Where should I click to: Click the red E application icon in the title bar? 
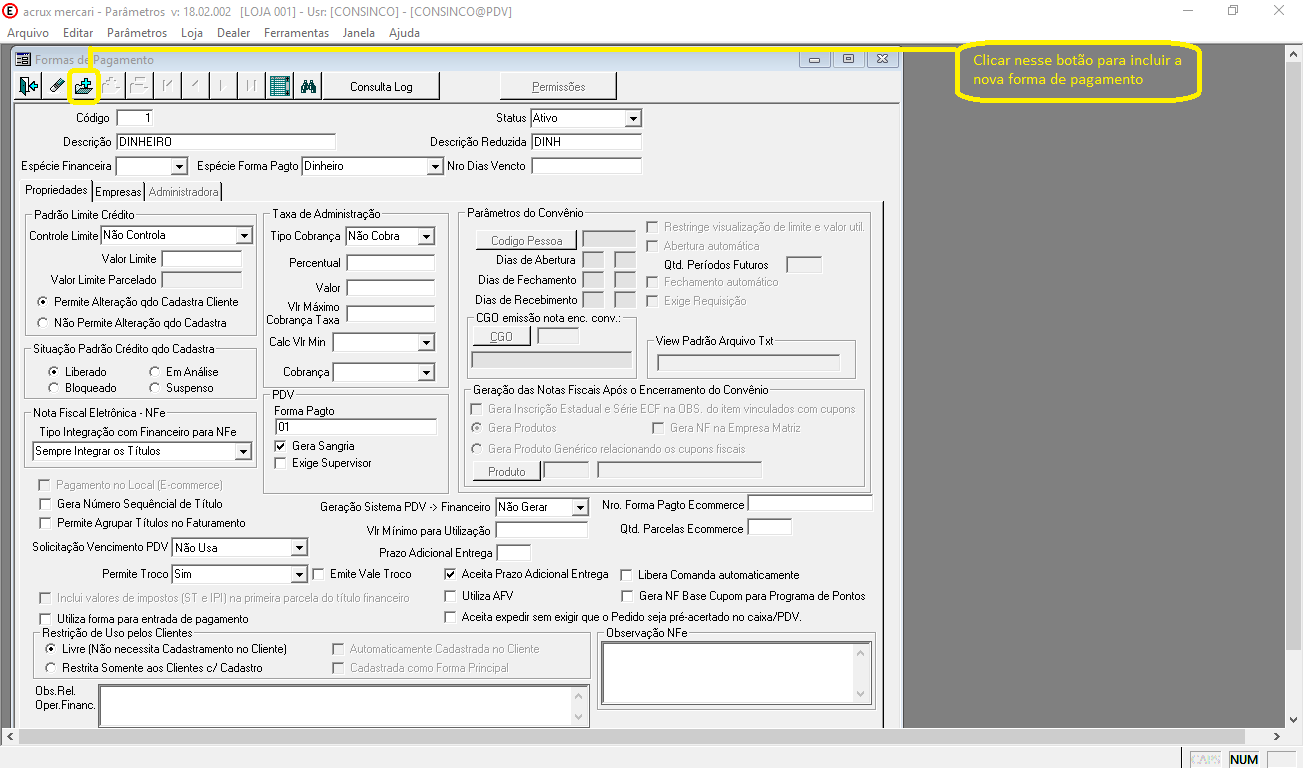[x=11, y=11]
